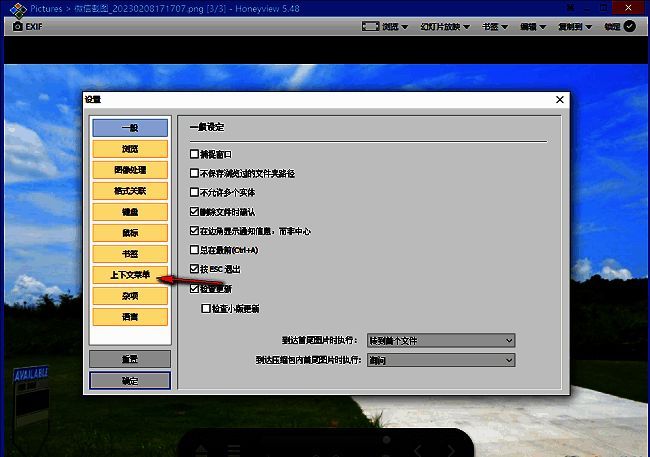Expand the 复制到 dropdown in toolbar
This screenshot has height=457, width=650.
pyautogui.click(x=575, y=27)
